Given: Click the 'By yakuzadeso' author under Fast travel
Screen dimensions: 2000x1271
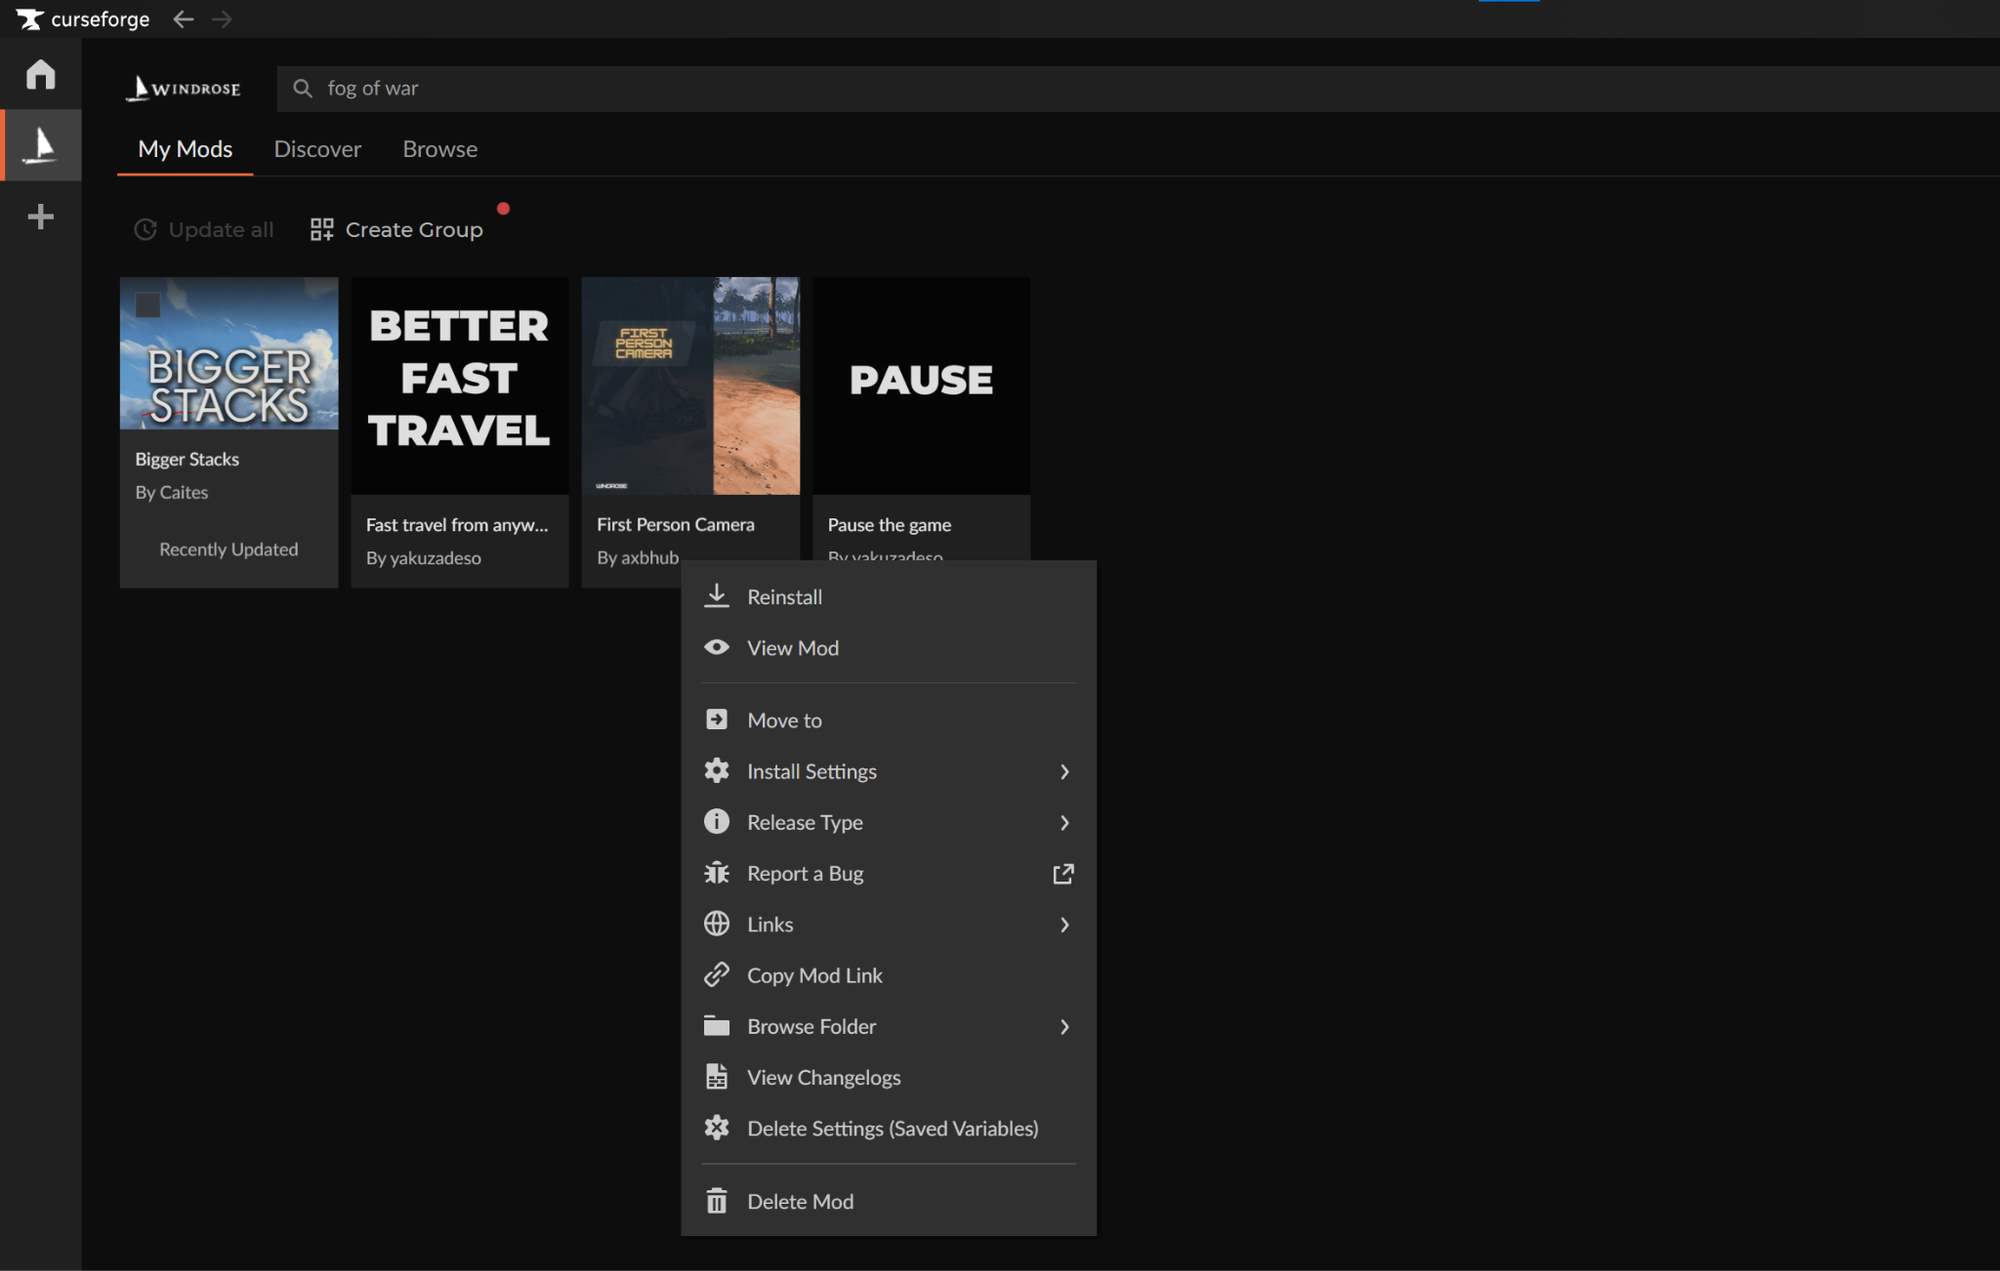Looking at the screenshot, I should point(423,557).
